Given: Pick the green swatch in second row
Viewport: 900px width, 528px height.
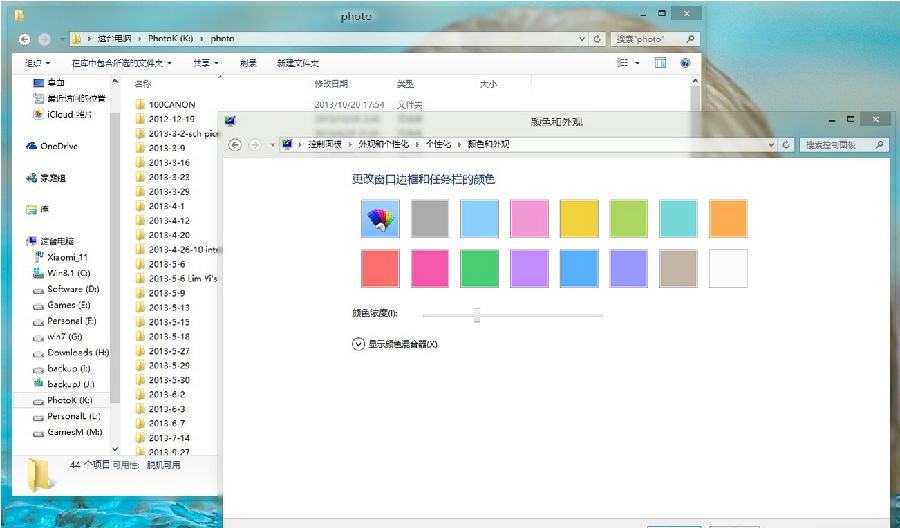Looking at the screenshot, I should pos(479,268).
